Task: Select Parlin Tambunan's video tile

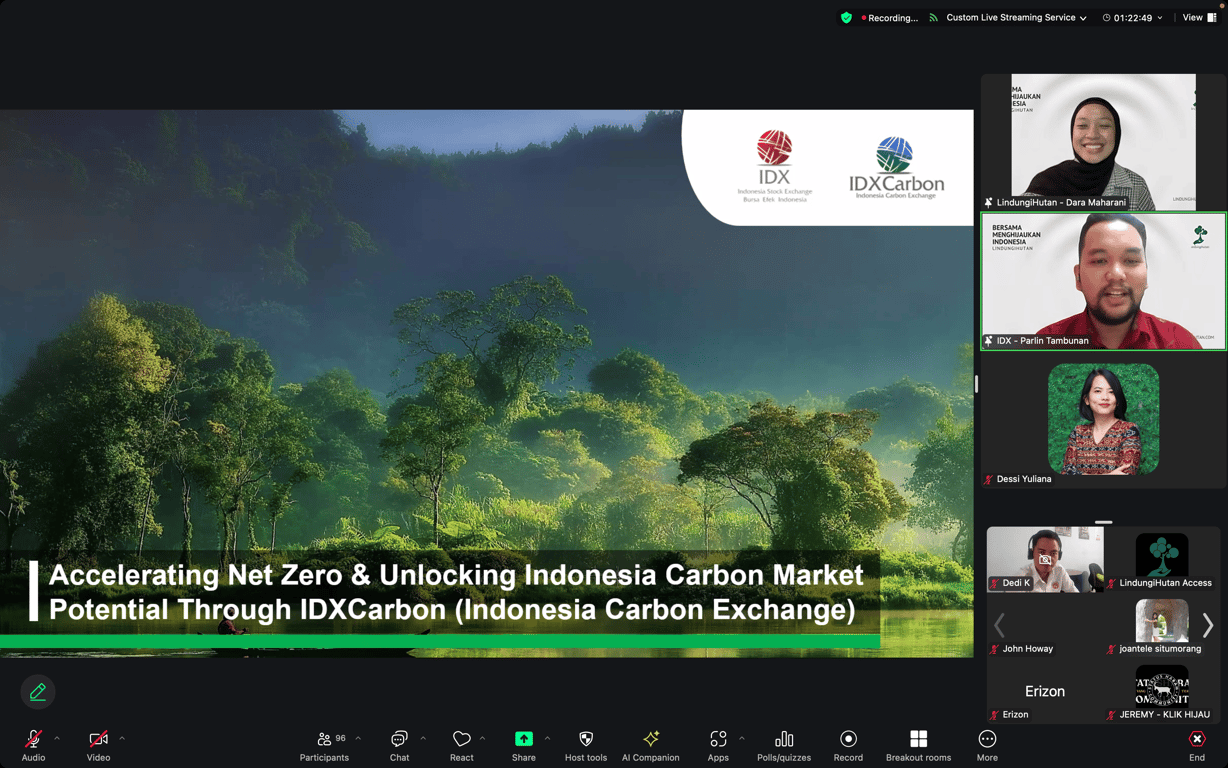Action: pyautogui.click(x=1103, y=281)
